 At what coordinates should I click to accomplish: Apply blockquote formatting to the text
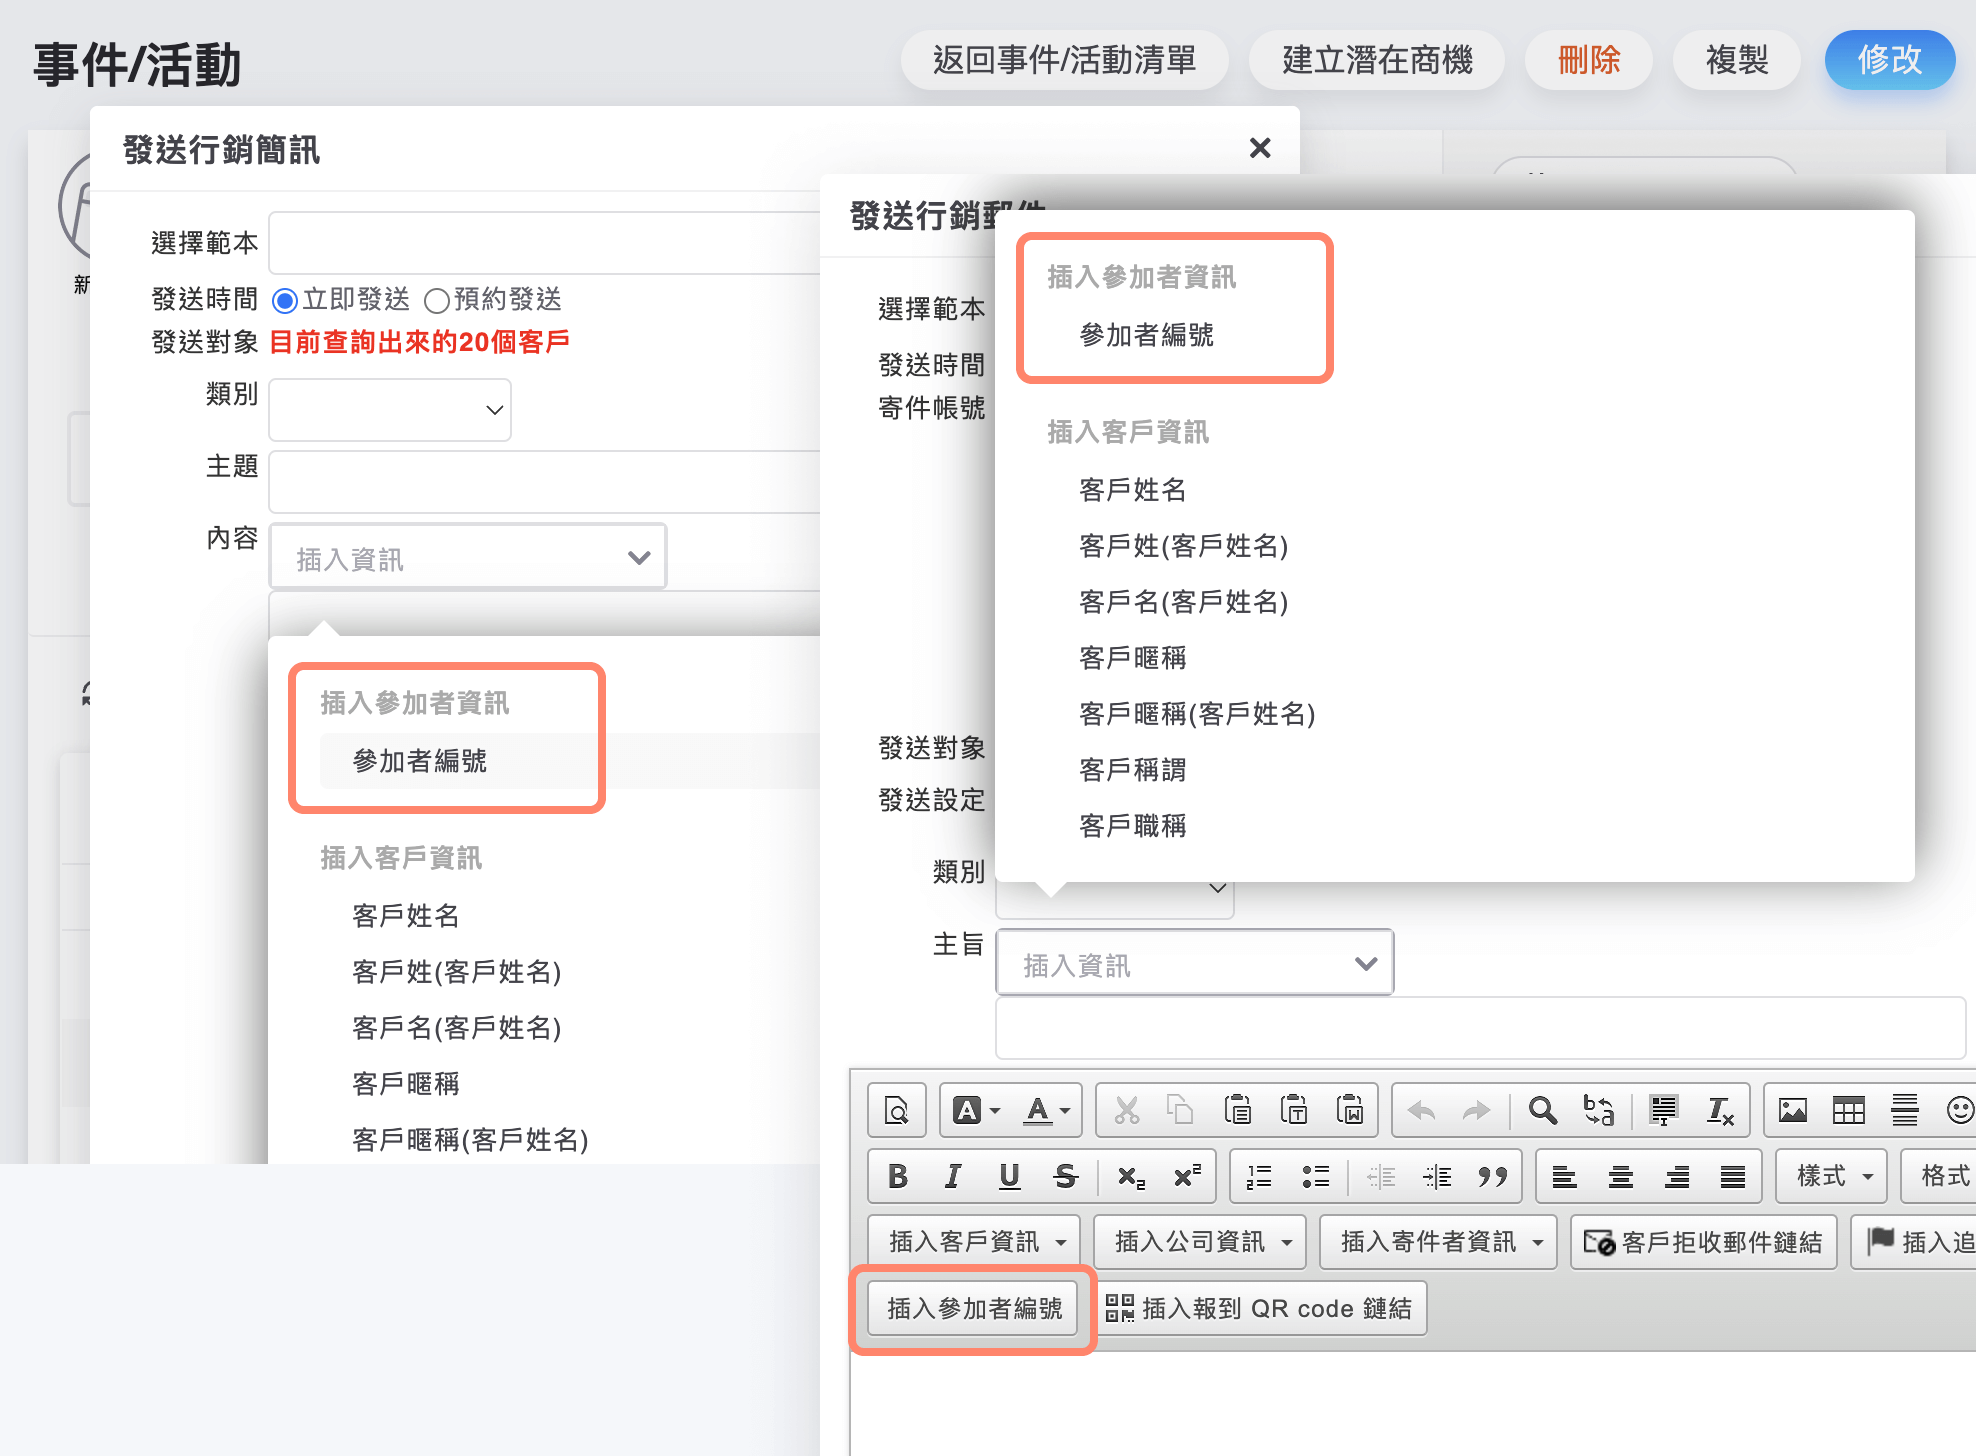point(1495,1176)
